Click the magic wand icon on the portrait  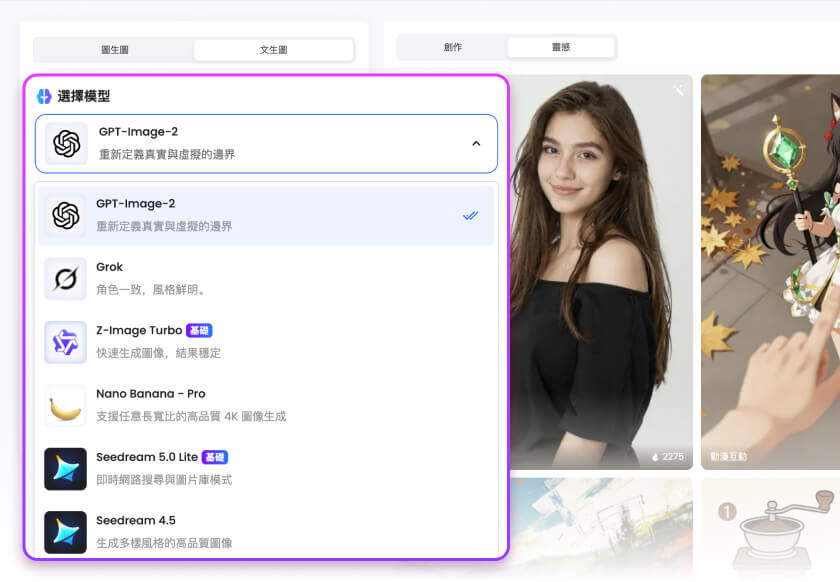[679, 89]
